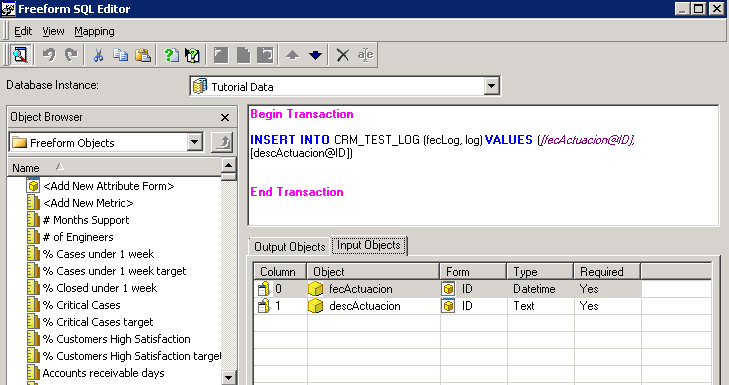Click the Redo toolbar button
729x385 pixels.
pyautogui.click(x=71, y=55)
